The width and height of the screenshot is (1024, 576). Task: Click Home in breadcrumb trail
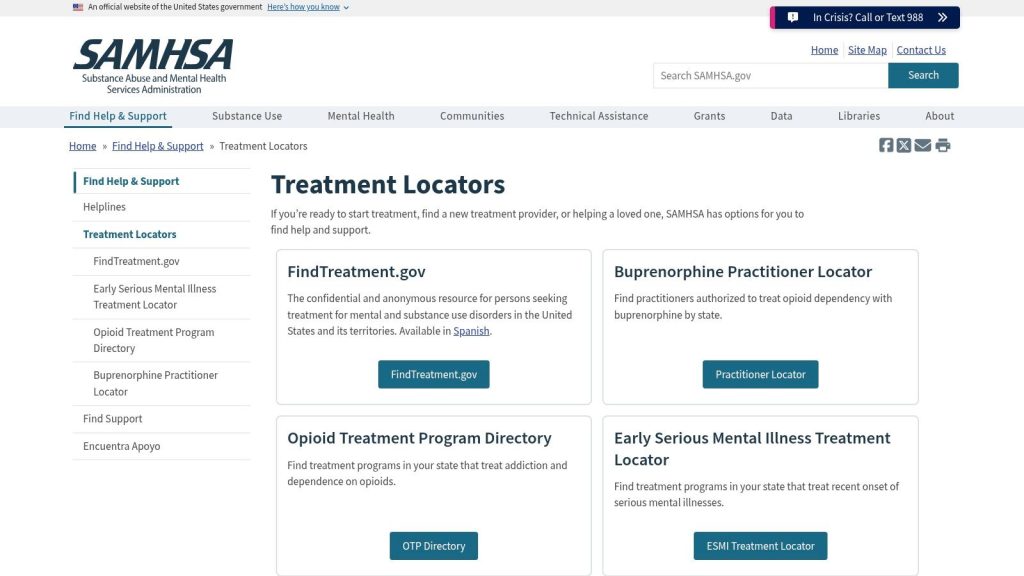click(x=82, y=146)
